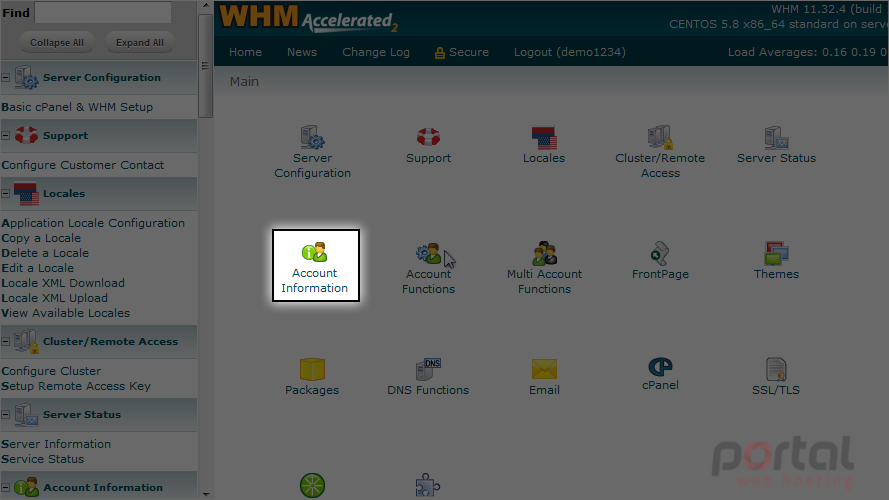Screen dimensions: 889x500
Task: Click Secure in top navigation
Action: [469, 52]
